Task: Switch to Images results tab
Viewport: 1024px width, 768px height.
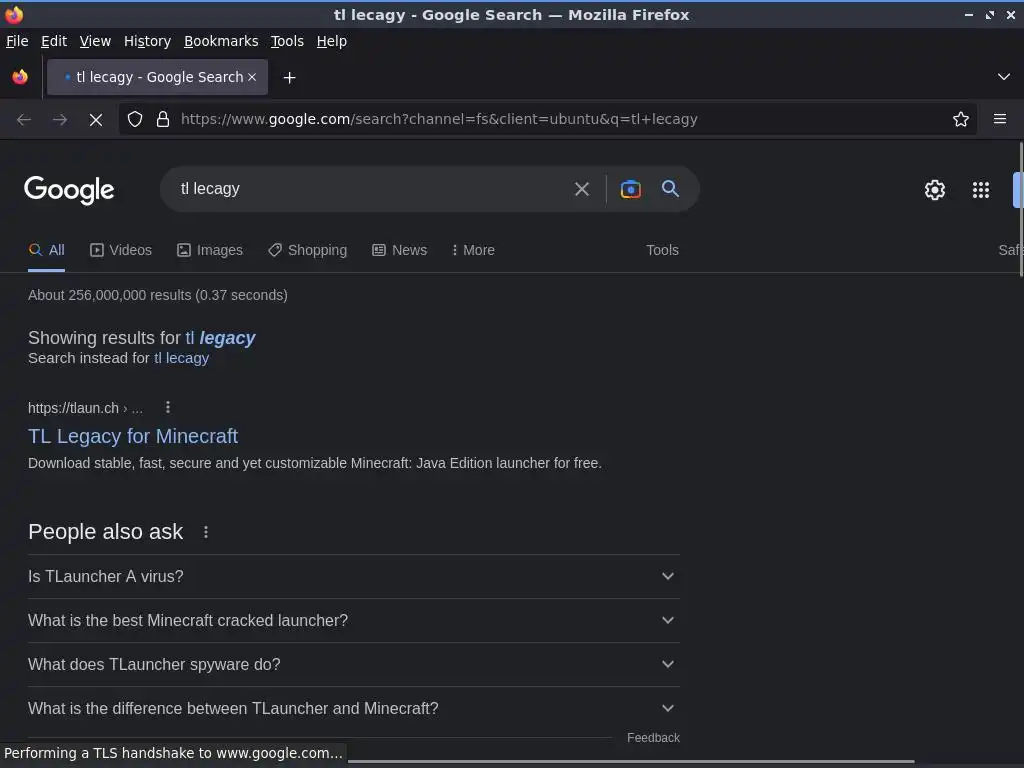Action: coord(210,250)
